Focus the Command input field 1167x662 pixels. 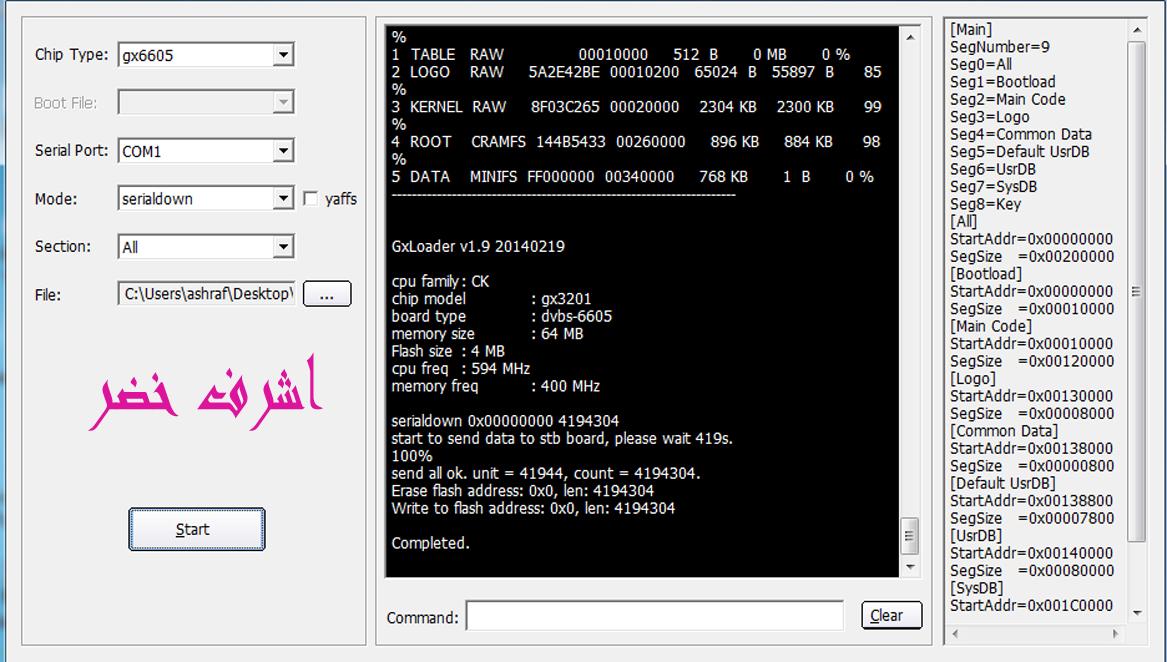tap(655, 617)
